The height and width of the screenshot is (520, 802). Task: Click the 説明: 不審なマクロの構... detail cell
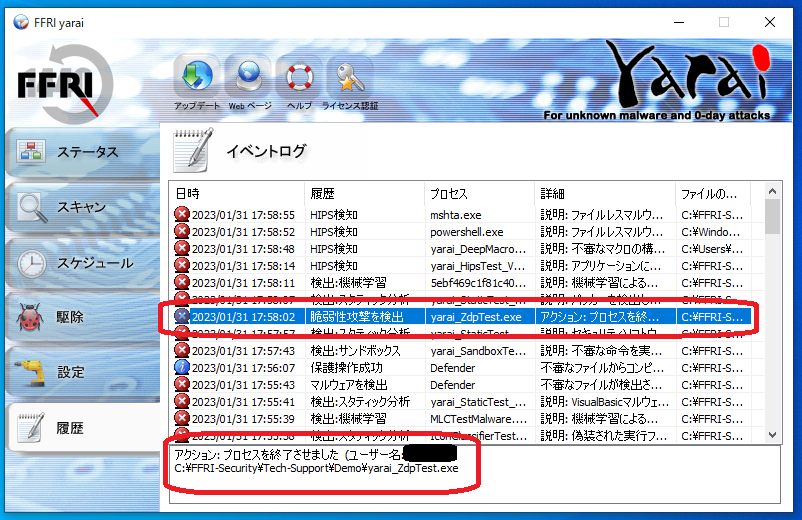tap(605, 249)
